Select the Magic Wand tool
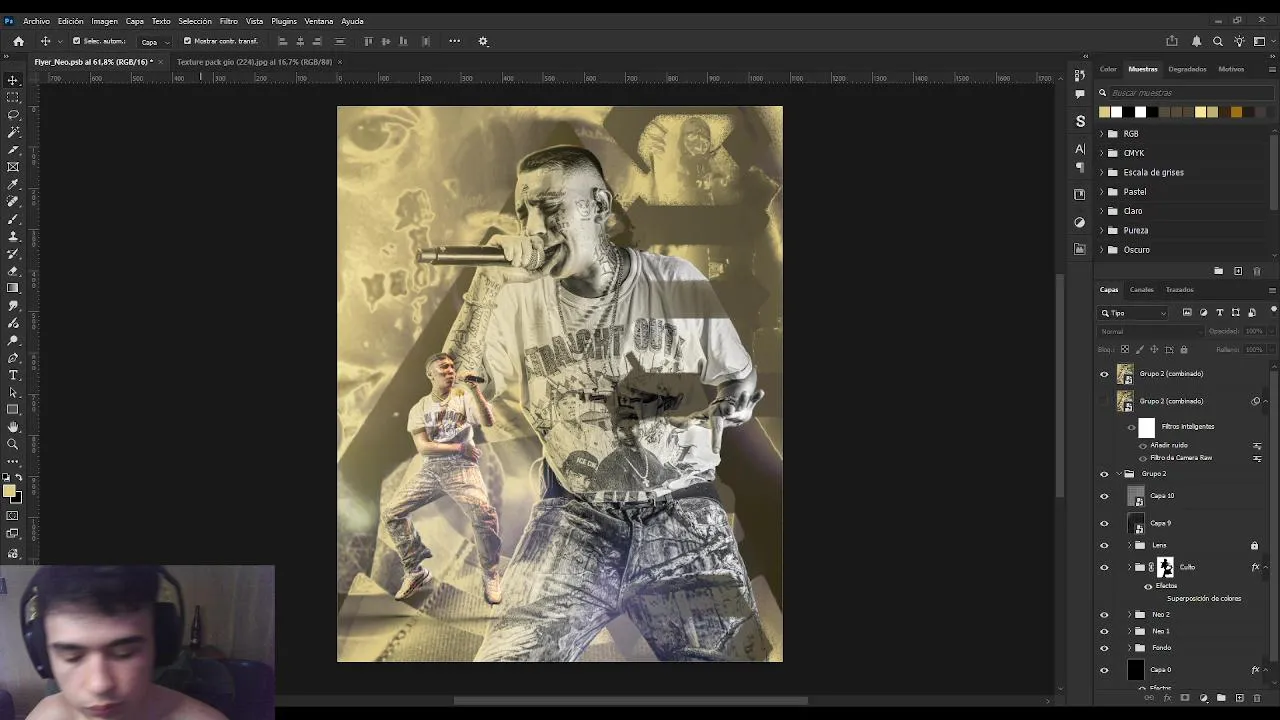 click(13, 132)
